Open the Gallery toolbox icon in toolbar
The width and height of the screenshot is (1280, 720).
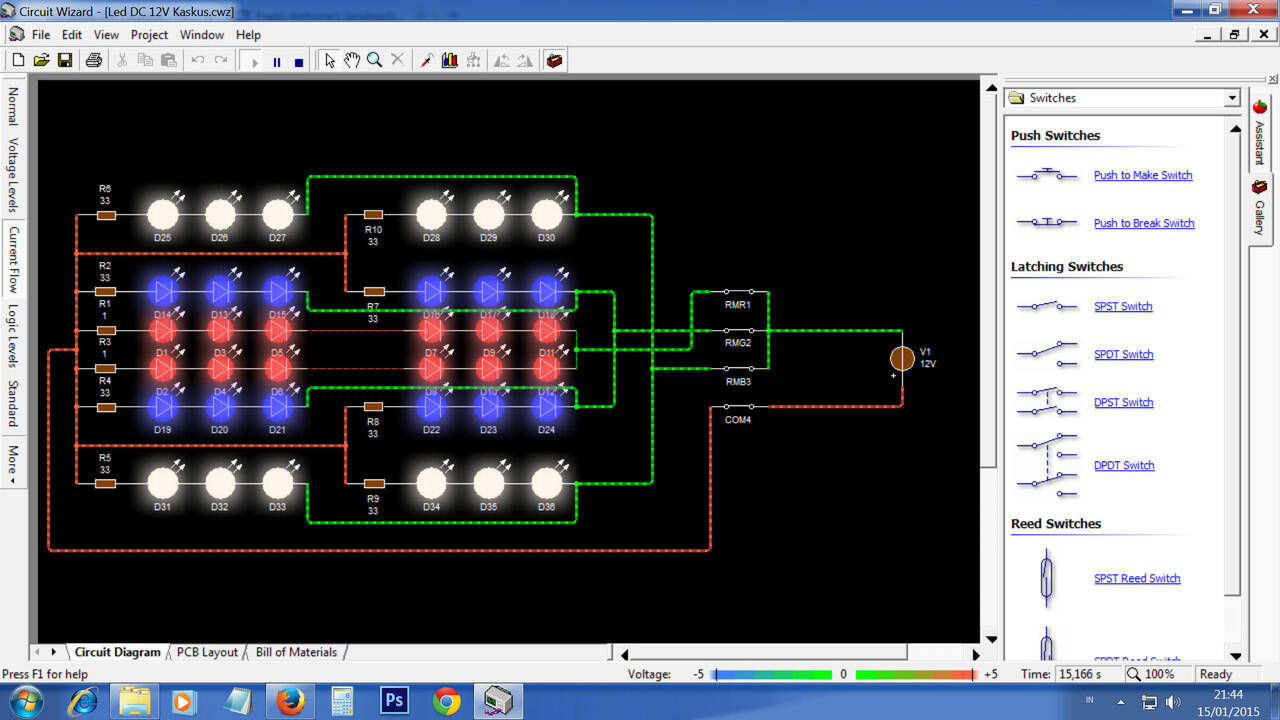pyautogui.click(x=554, y=61)
